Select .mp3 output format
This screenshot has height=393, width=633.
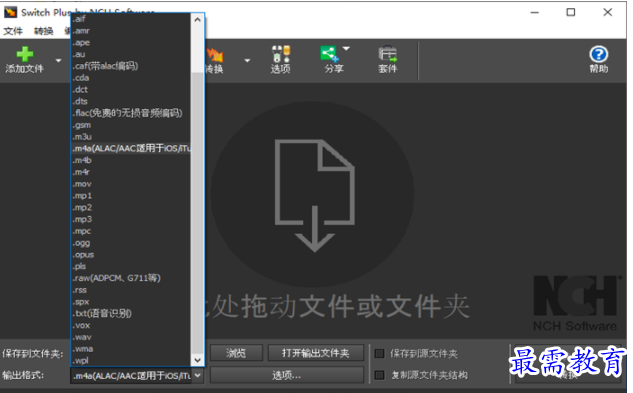click(x=131, y=219)
